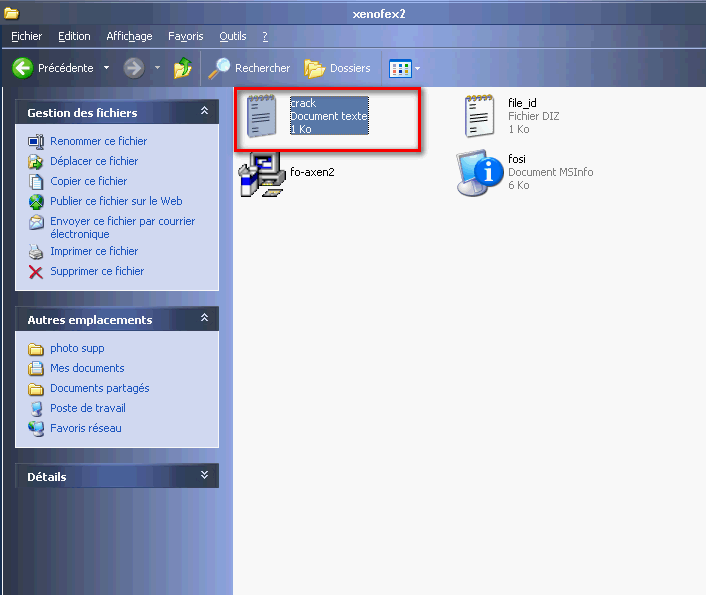This screenshot has width=706, height=595.
Task: Open Mes documents link
Action: pos(87,368)
